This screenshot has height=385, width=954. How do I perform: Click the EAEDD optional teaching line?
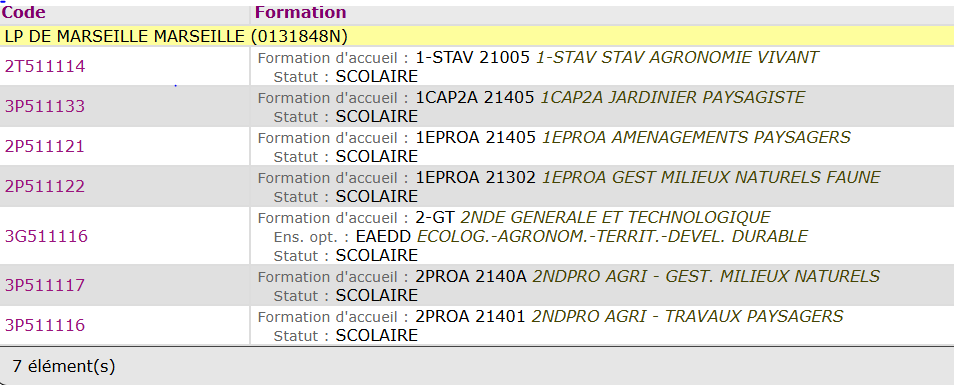(x=541, y=237)
